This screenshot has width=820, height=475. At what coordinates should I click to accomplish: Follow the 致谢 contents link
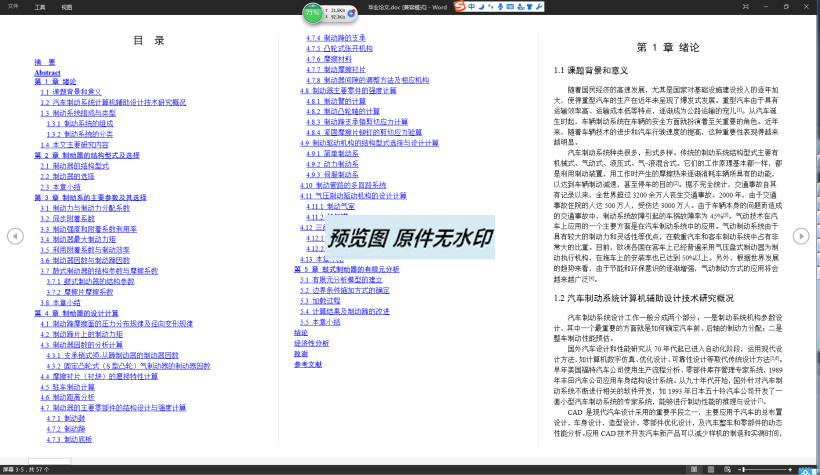(x=301, y=354)
